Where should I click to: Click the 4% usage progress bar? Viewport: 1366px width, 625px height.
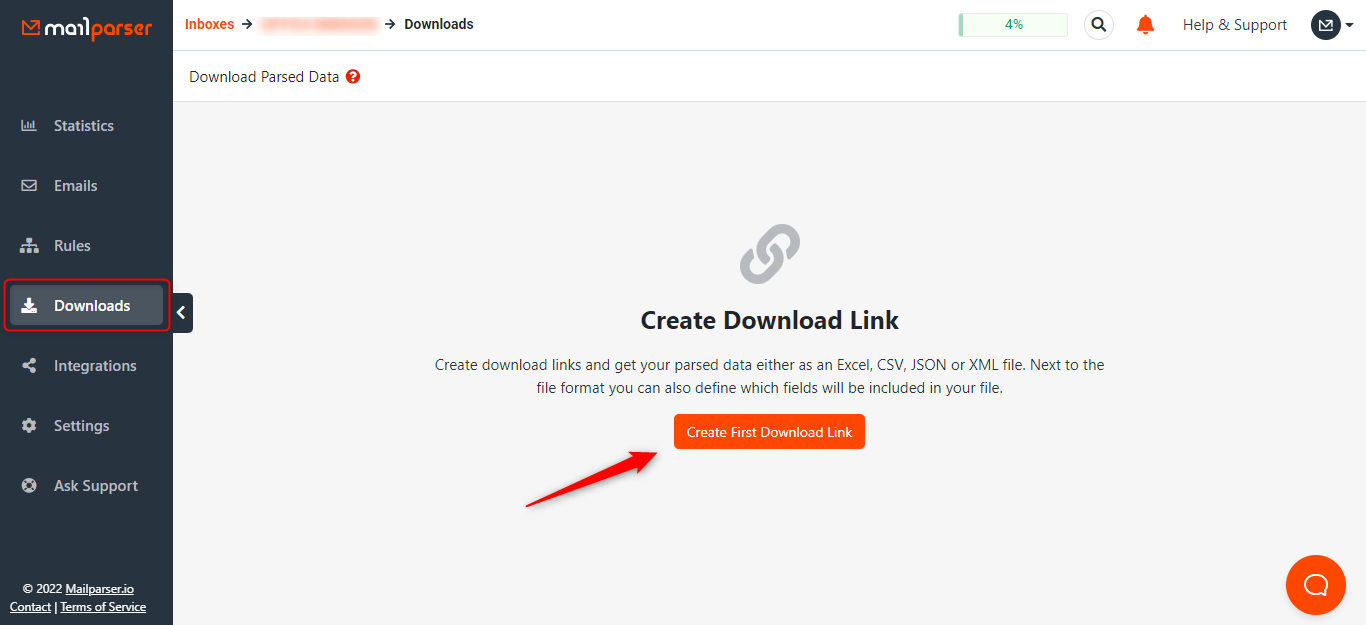(x=1013, y=25)
